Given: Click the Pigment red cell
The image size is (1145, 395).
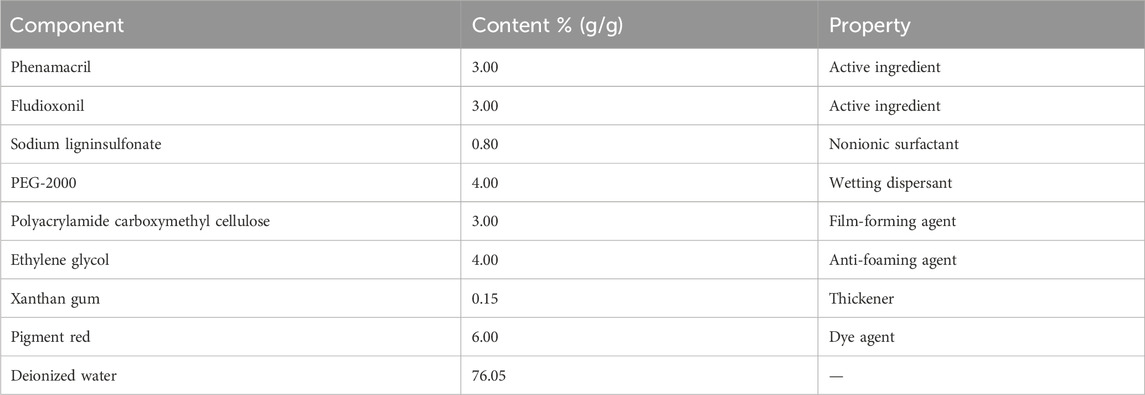Looking at the screenshot, I should coord(230,337).
